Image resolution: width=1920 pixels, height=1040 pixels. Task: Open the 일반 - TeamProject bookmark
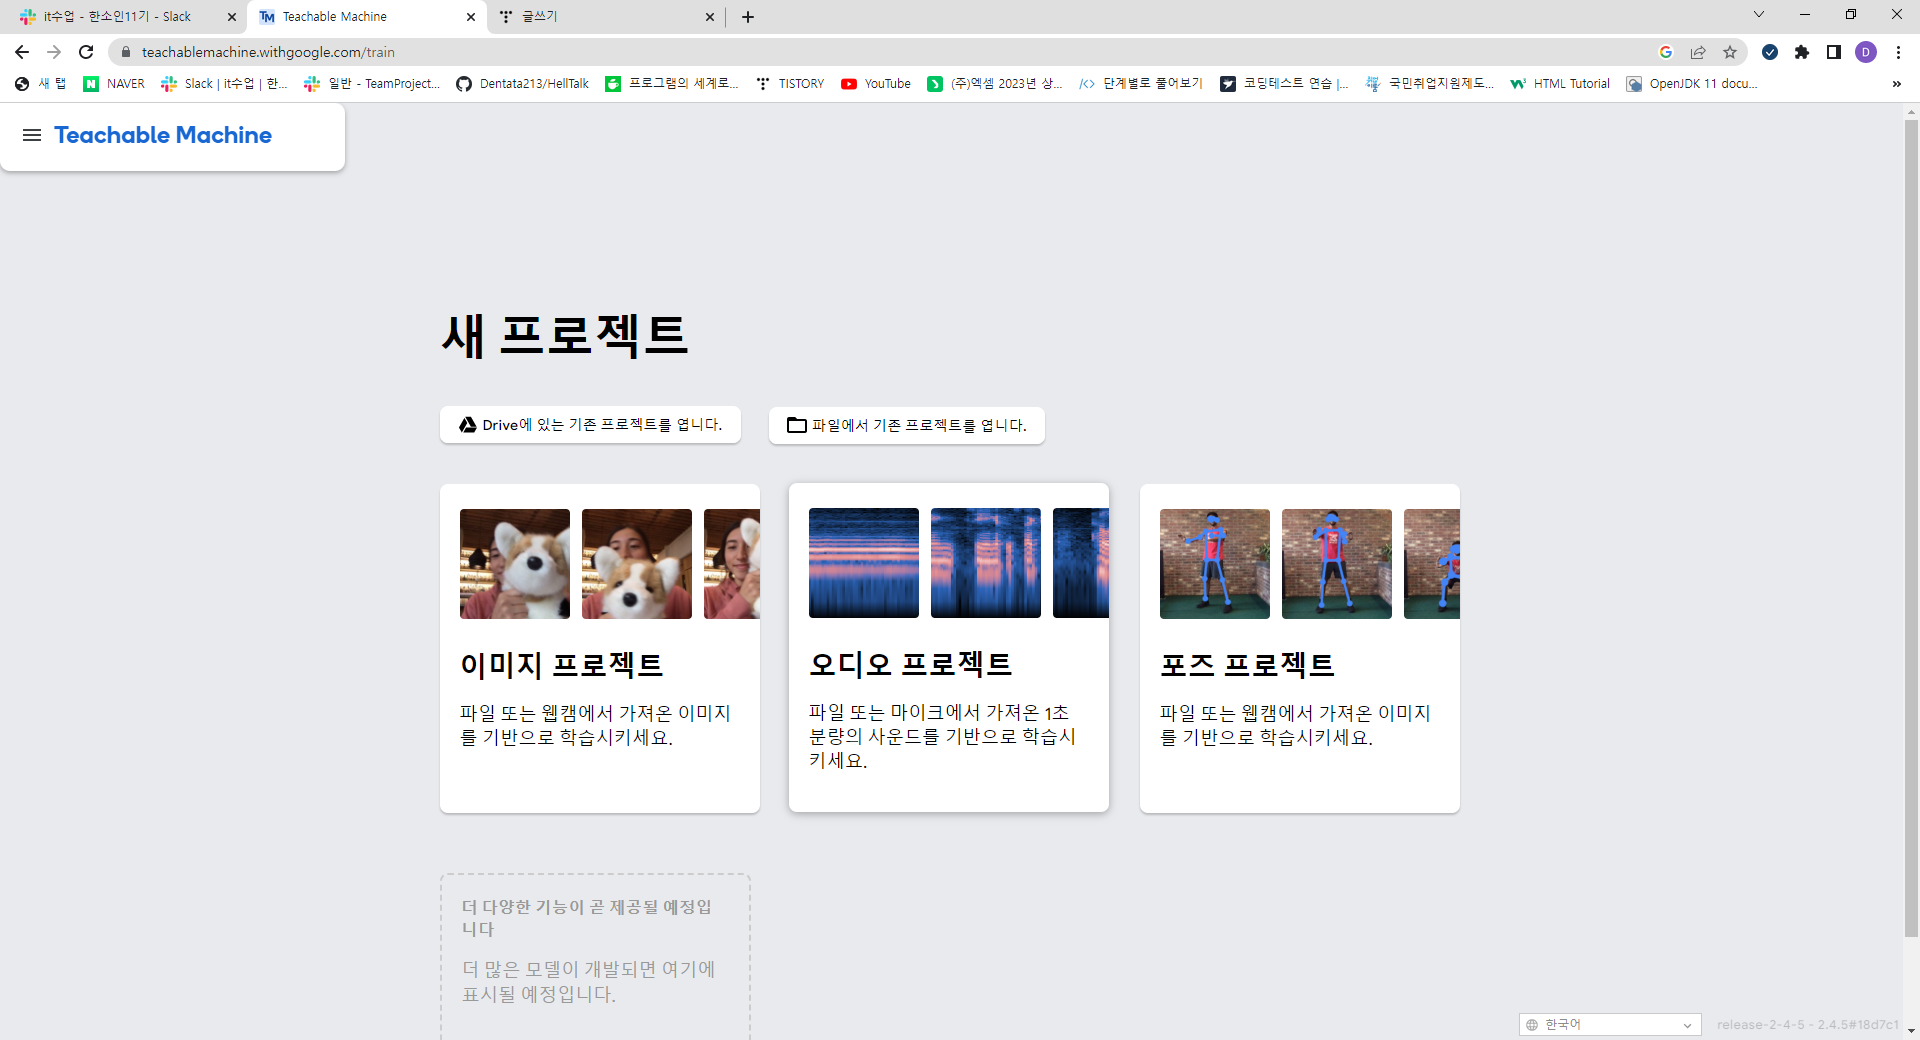(x=372, y=84)
